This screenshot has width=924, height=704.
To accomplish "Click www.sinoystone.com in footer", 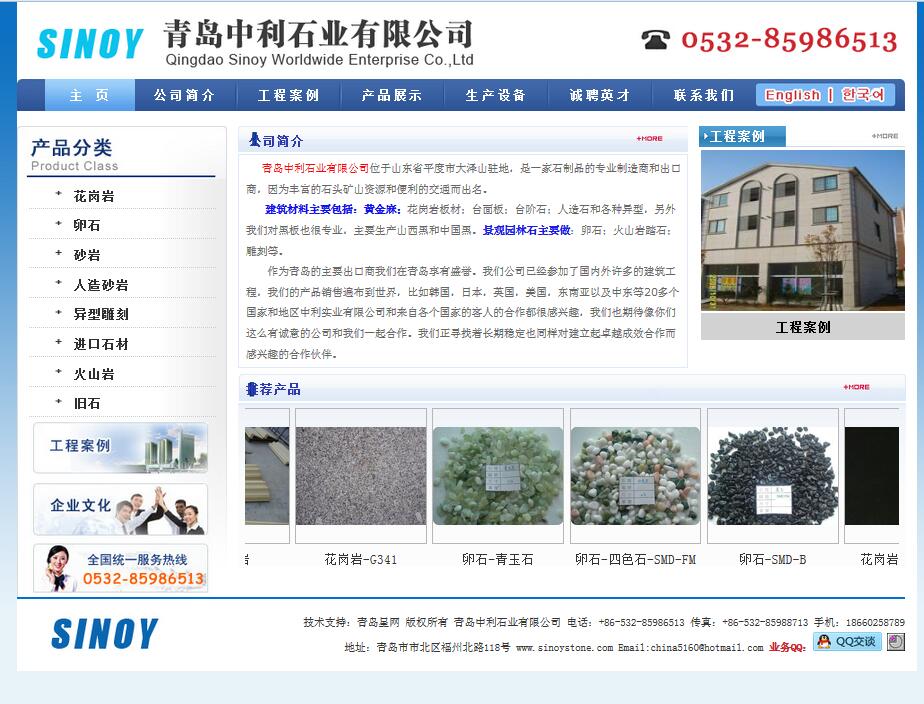I will click(x=565, y=648).
